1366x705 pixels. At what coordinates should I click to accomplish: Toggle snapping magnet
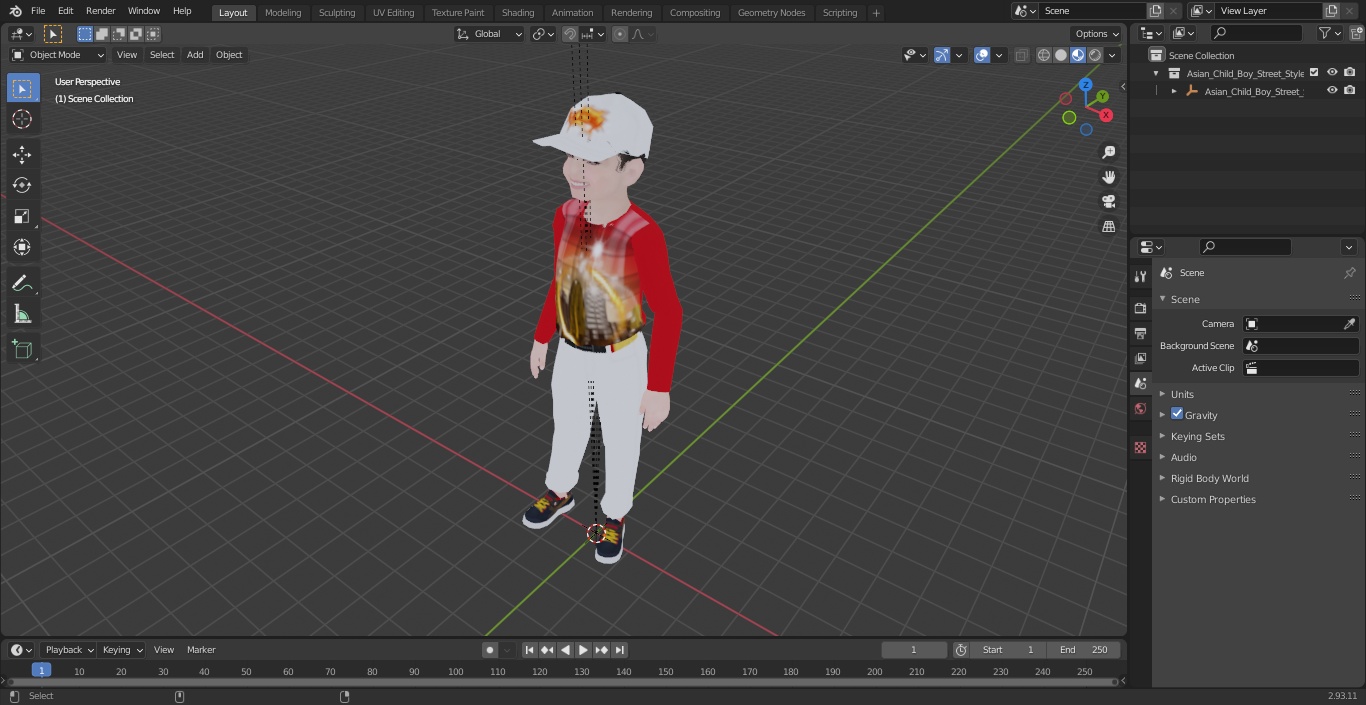tap(570, 34)
